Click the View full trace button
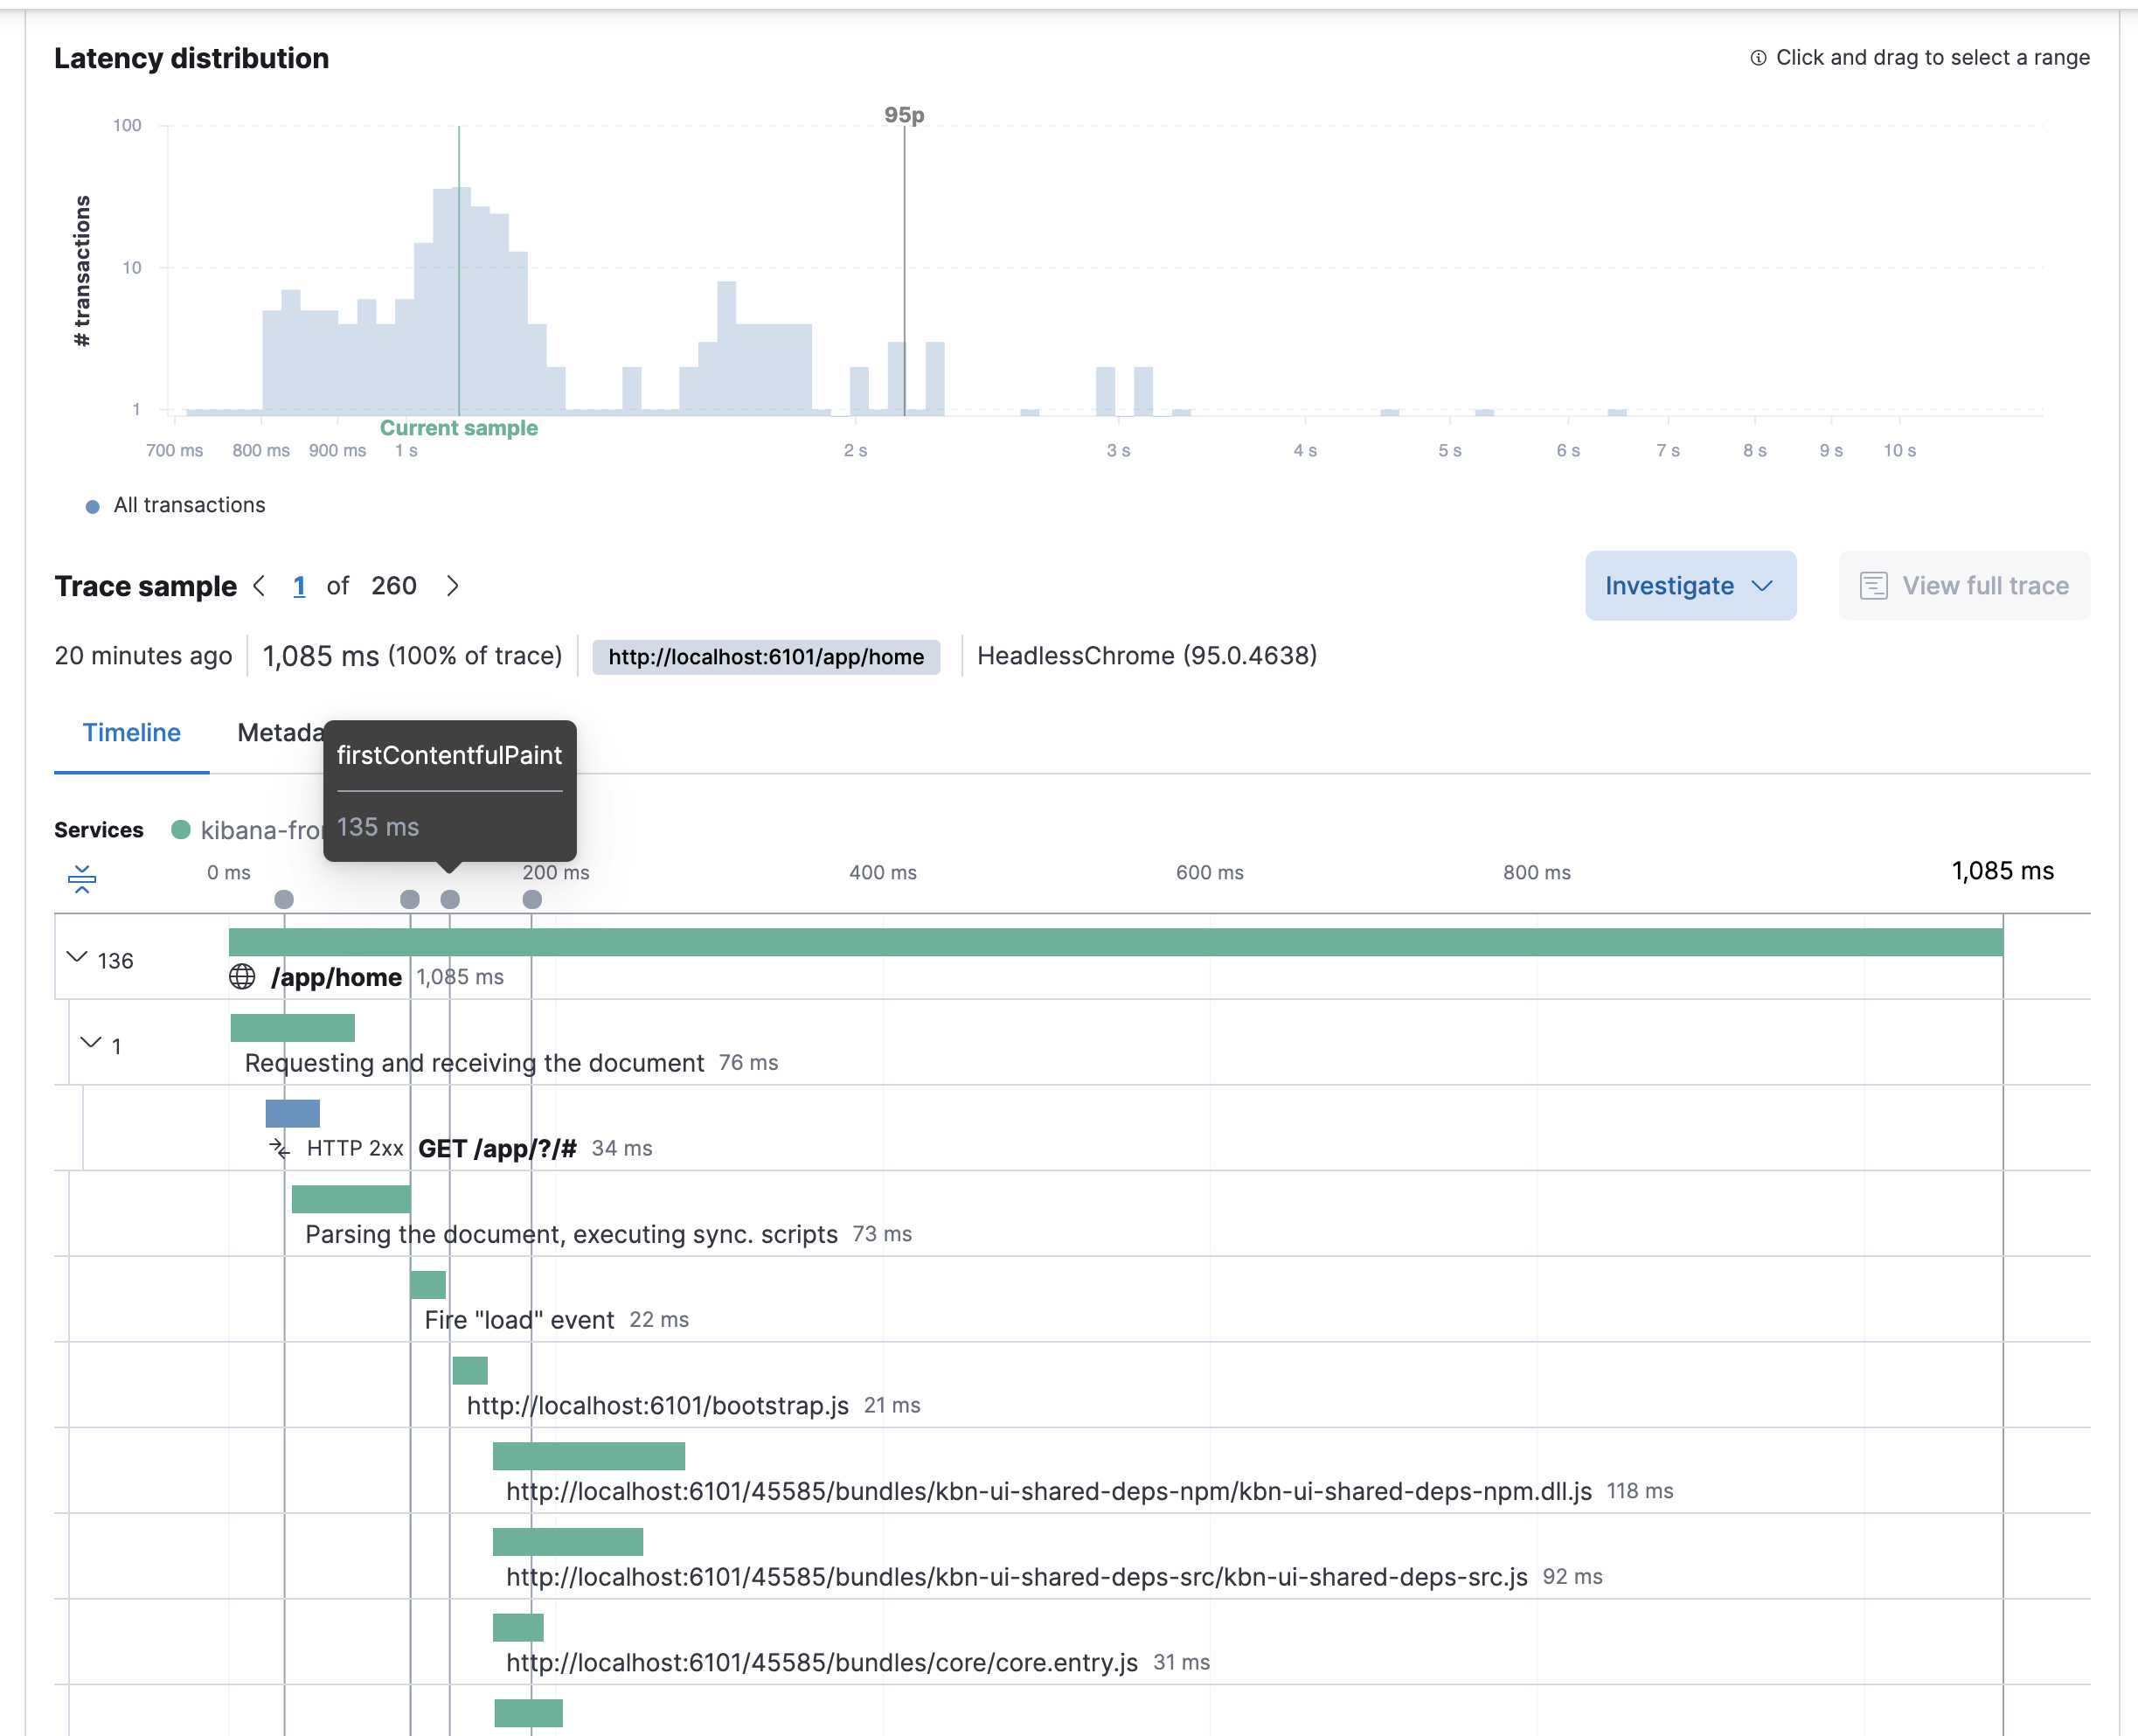Image resolution: width=2138 pixels, height=1736 pixels. [x=1963, y=585]
